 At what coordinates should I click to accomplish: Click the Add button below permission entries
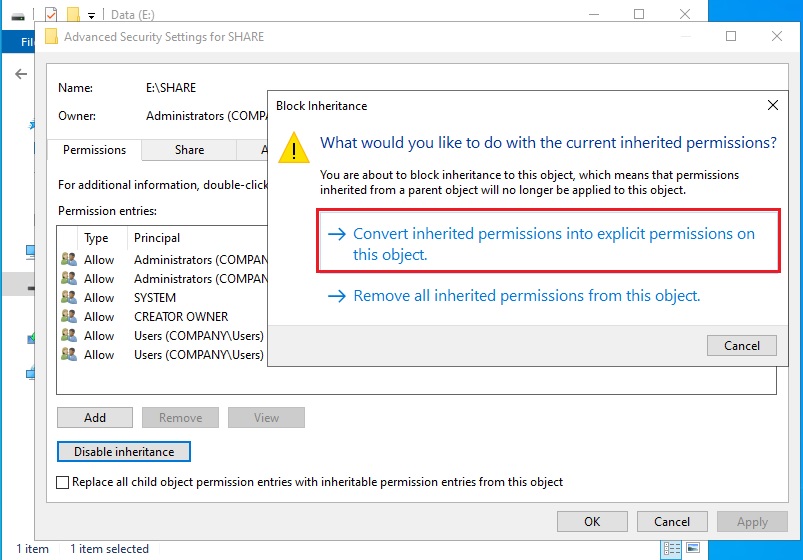pyautogui.click(x=95, y=418)
